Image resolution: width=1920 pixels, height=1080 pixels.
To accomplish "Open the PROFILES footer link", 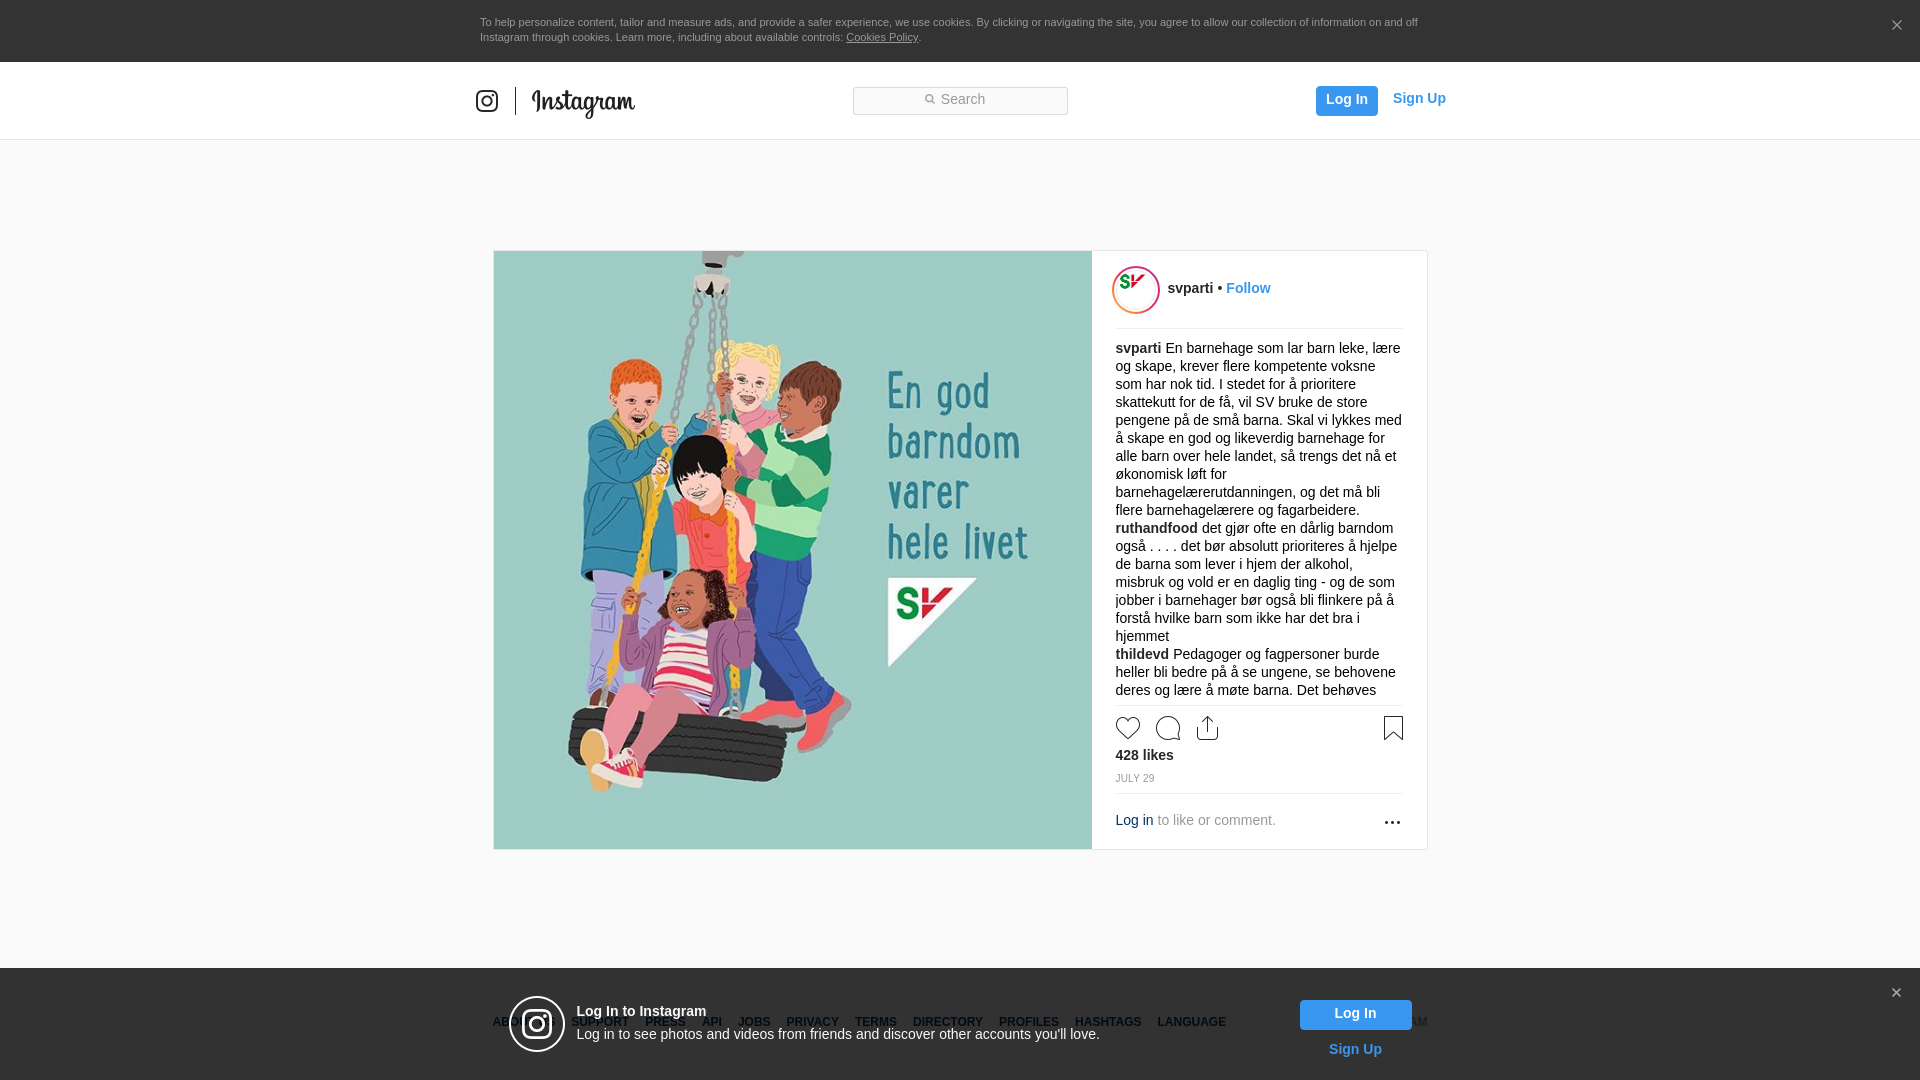I will [1028, 1022].
